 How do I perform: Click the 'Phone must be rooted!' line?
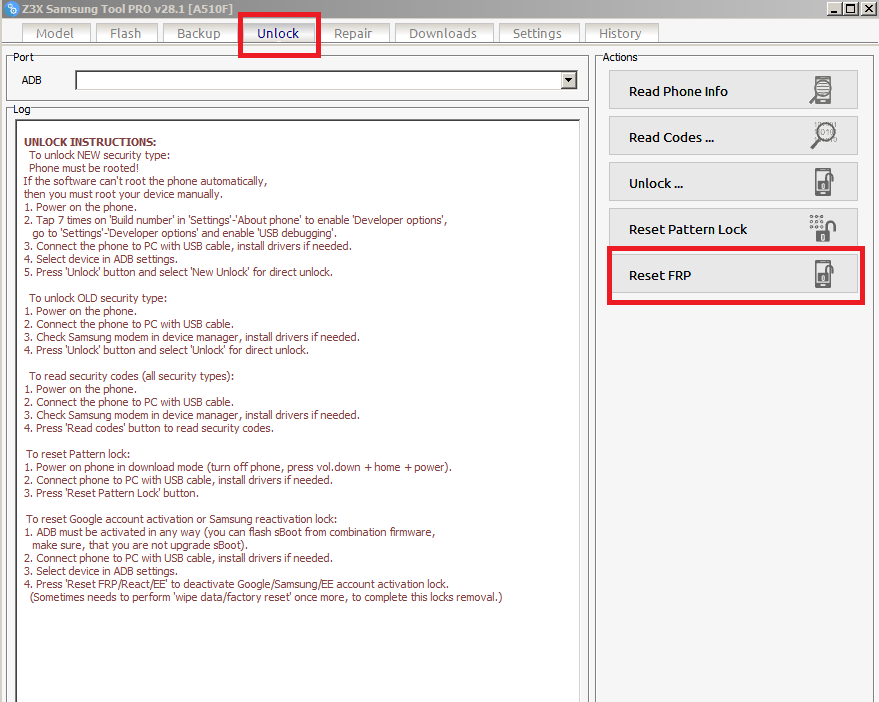(x=84, y=168)
